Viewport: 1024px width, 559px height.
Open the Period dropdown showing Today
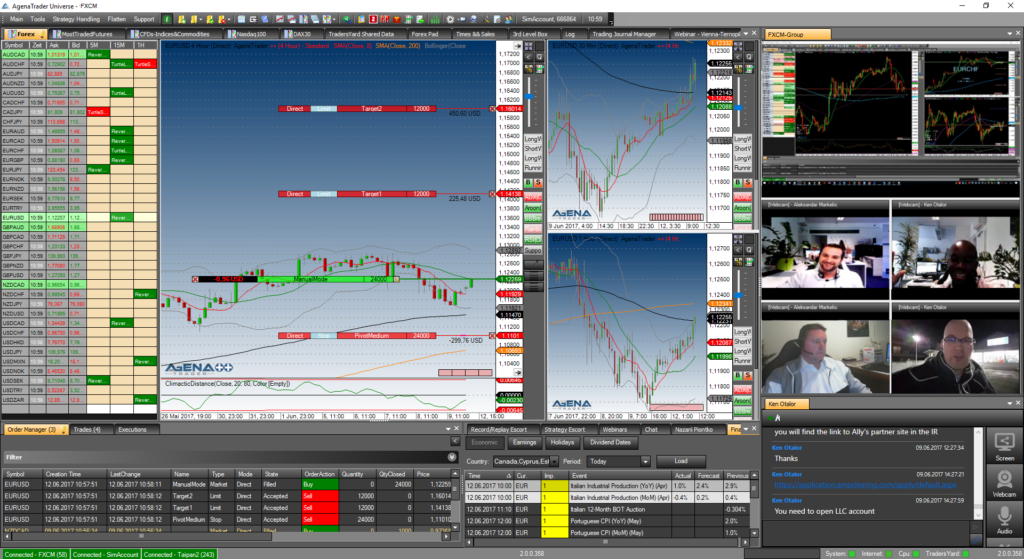[x=646, y=461]
